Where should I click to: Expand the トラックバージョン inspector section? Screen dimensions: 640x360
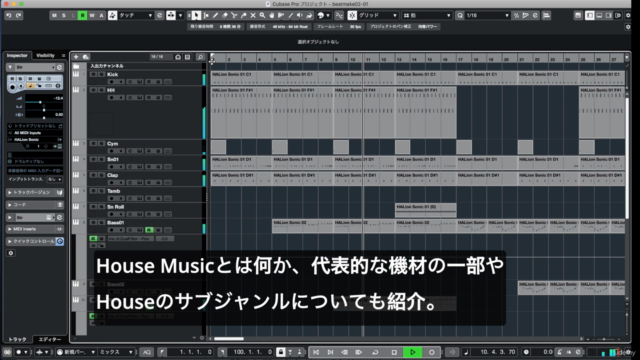pos(35,192)
